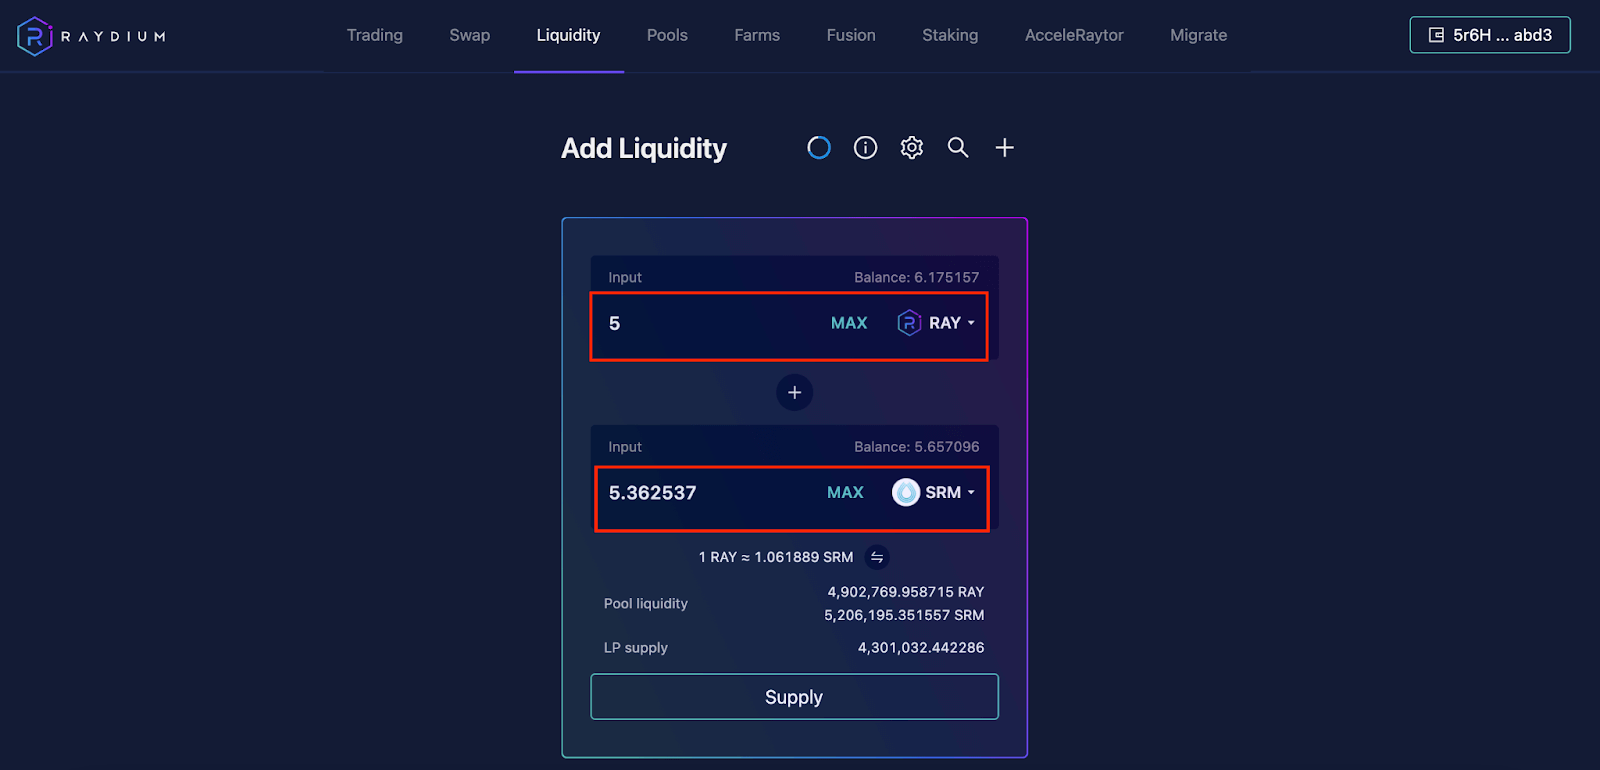
Task: Toggle the RAY/SRM price direction
Action: pyautogui.click(x=877, y=557)
